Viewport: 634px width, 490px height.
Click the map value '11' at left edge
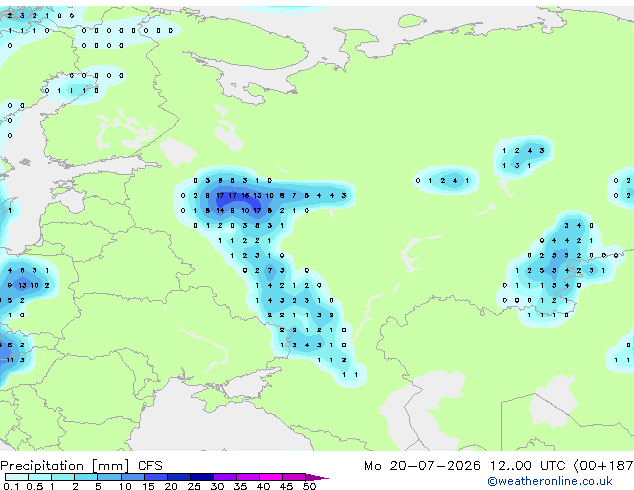[x=10, y=360]
